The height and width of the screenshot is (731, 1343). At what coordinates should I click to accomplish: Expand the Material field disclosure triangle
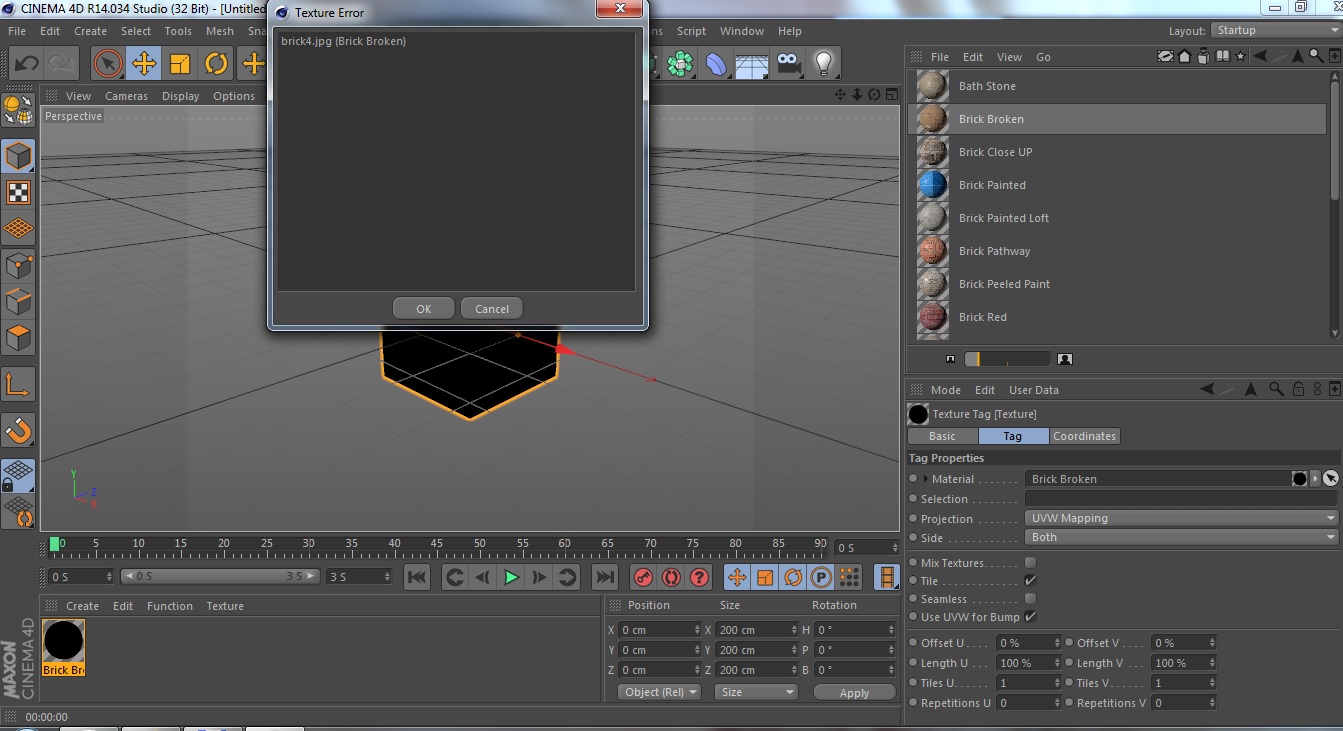pos(925,479)
